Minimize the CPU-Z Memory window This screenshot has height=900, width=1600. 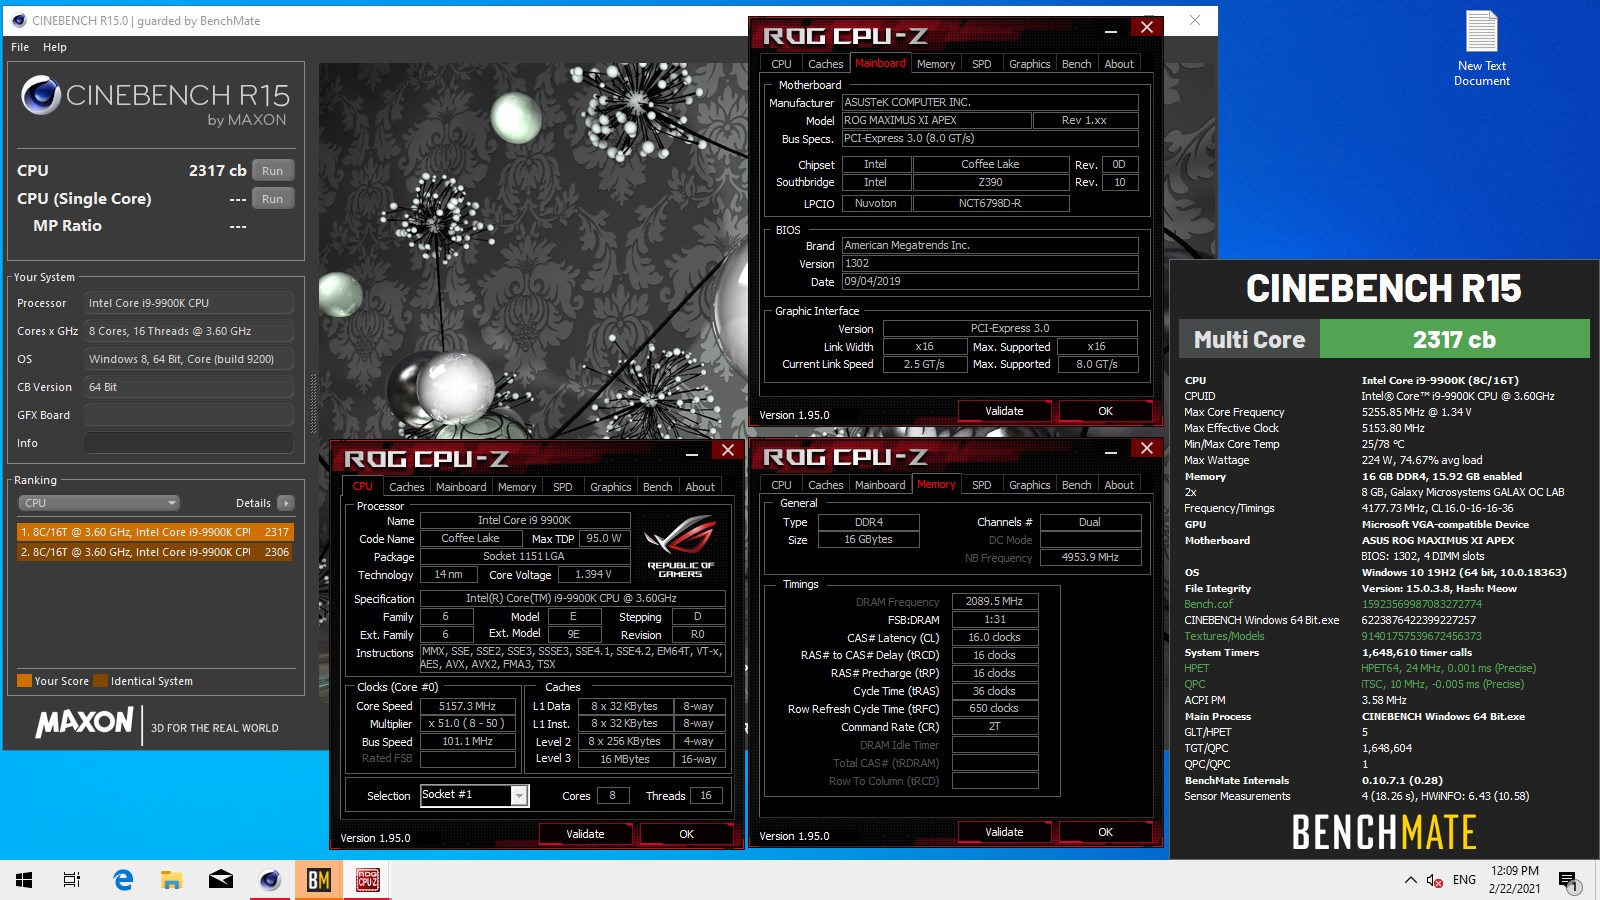click(1110, 451)
